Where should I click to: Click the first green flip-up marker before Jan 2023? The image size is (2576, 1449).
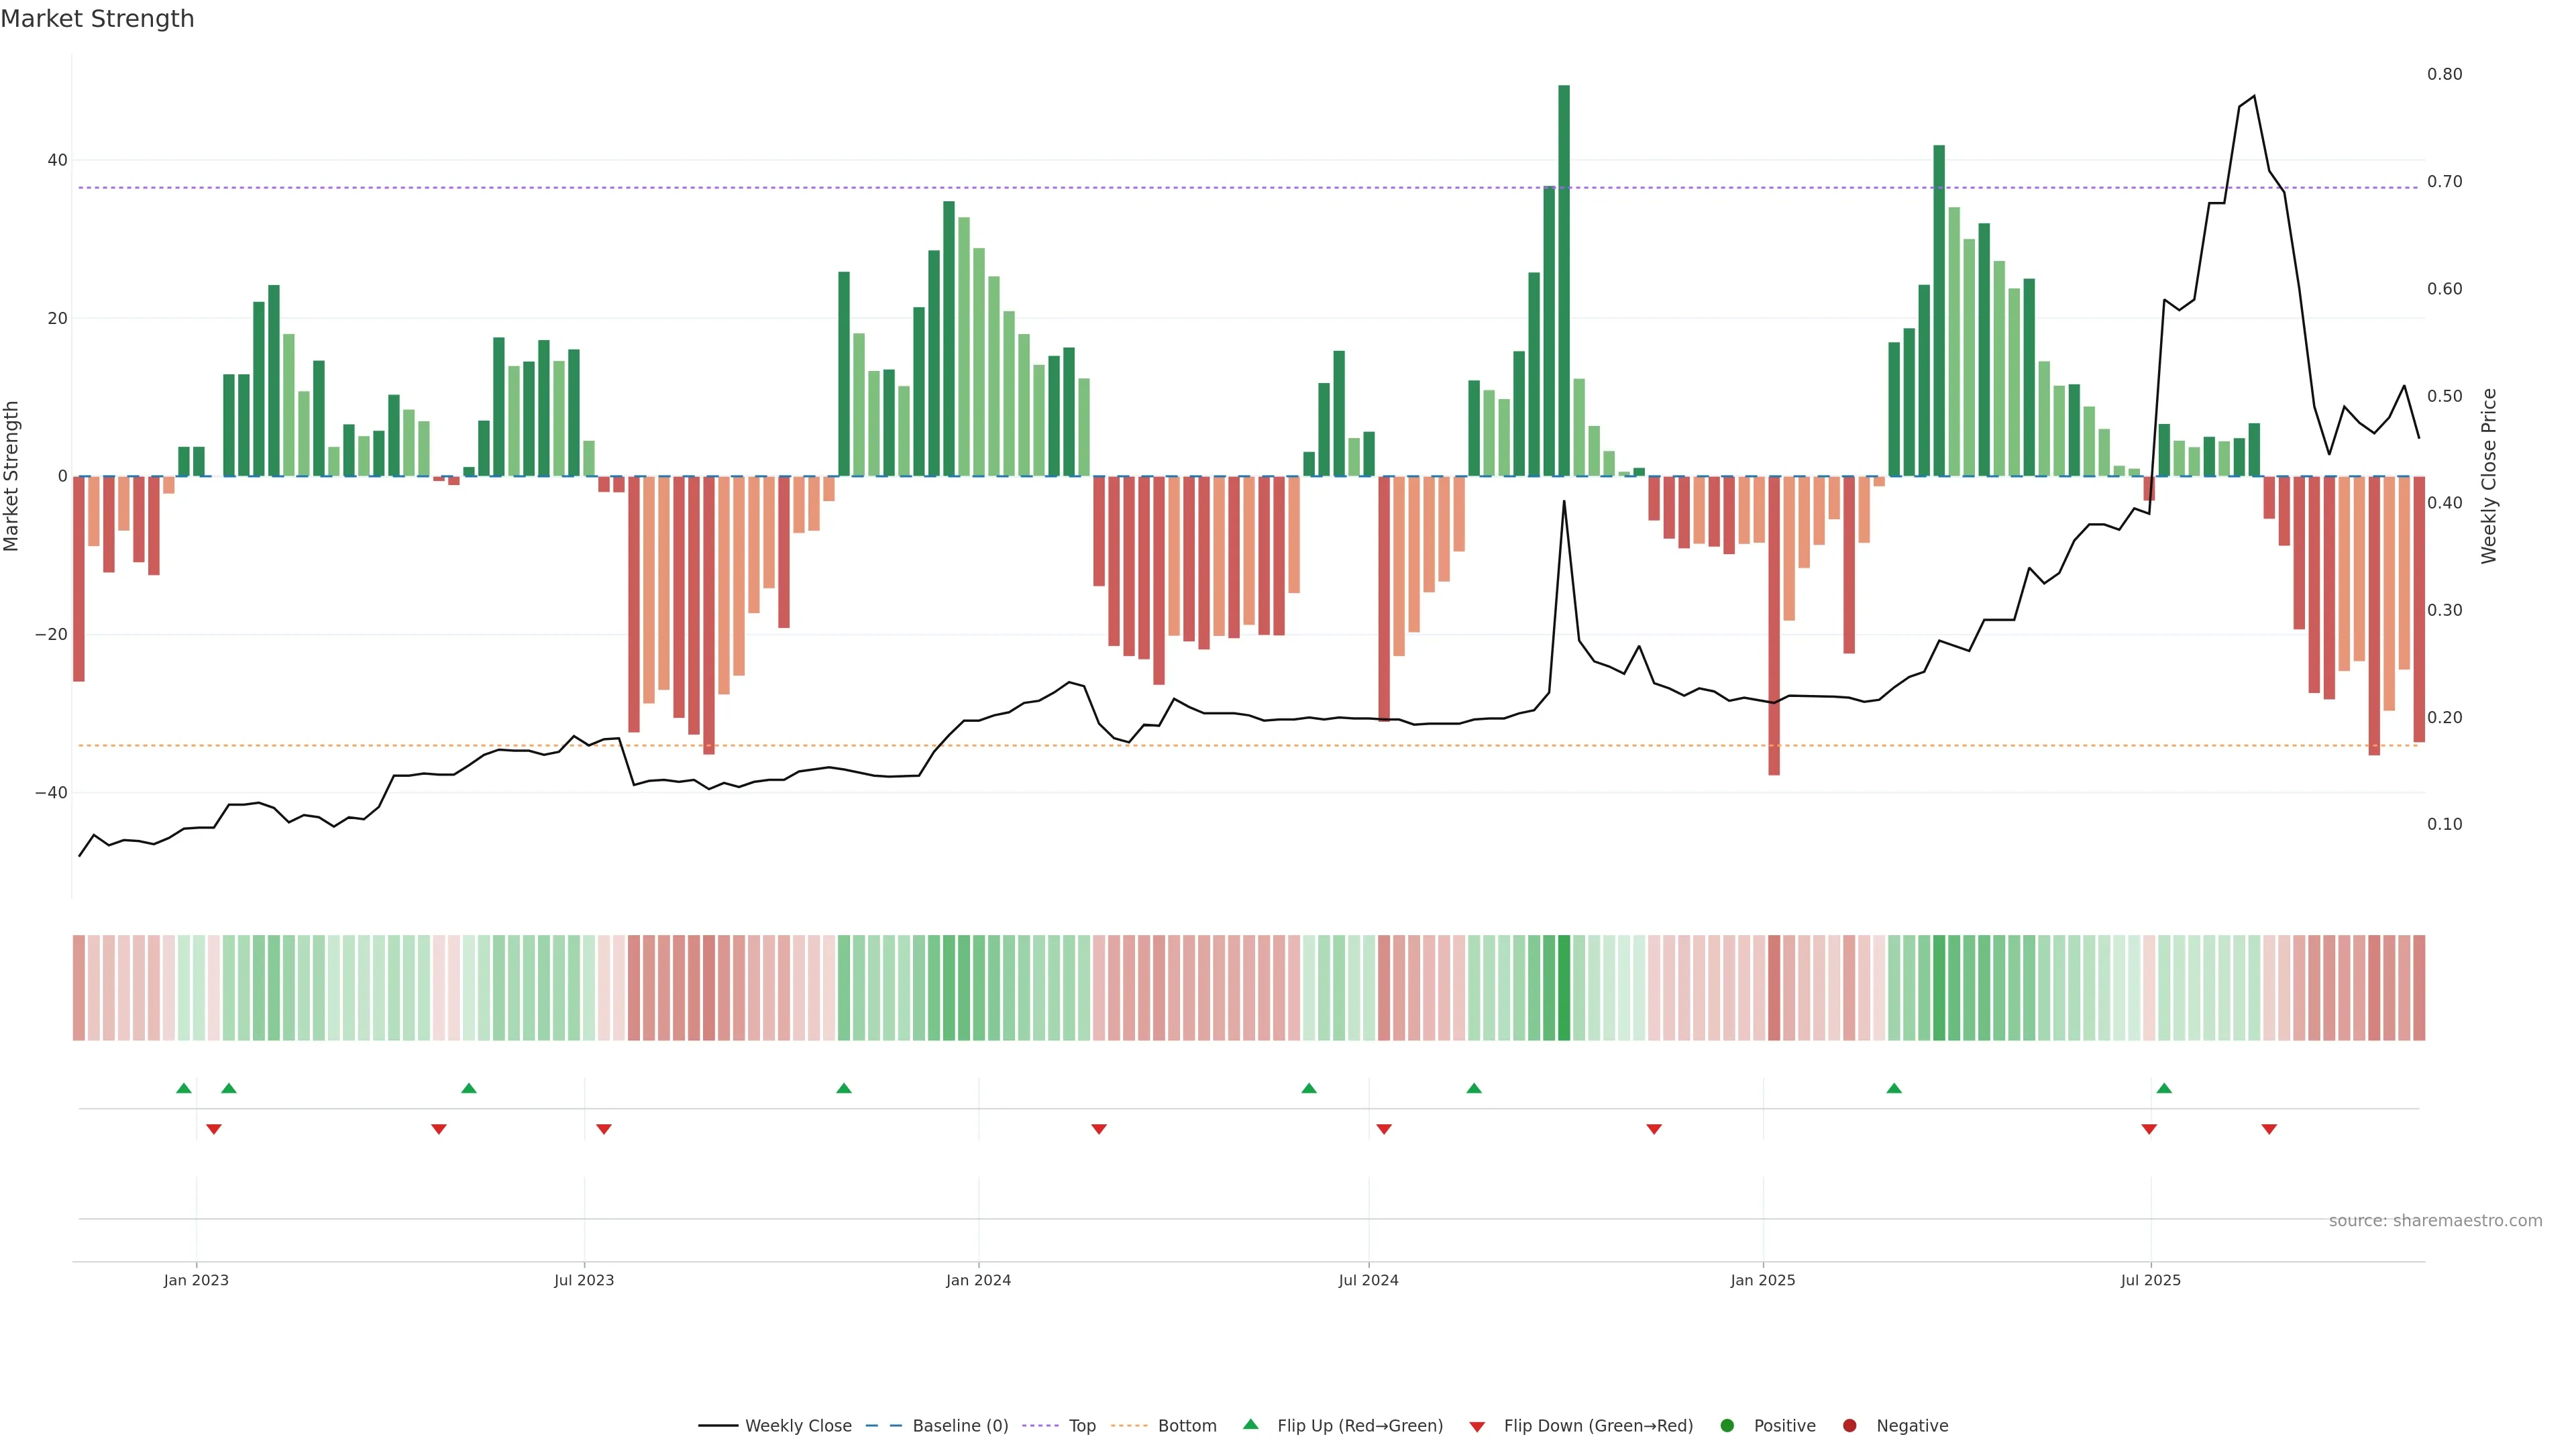pyautogui.click(x=184, y=1088)
